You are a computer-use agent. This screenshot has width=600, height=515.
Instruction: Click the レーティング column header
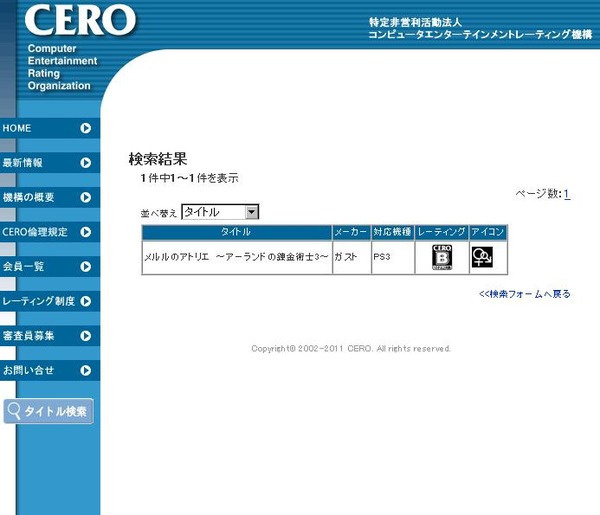click(x=442, y=232)
